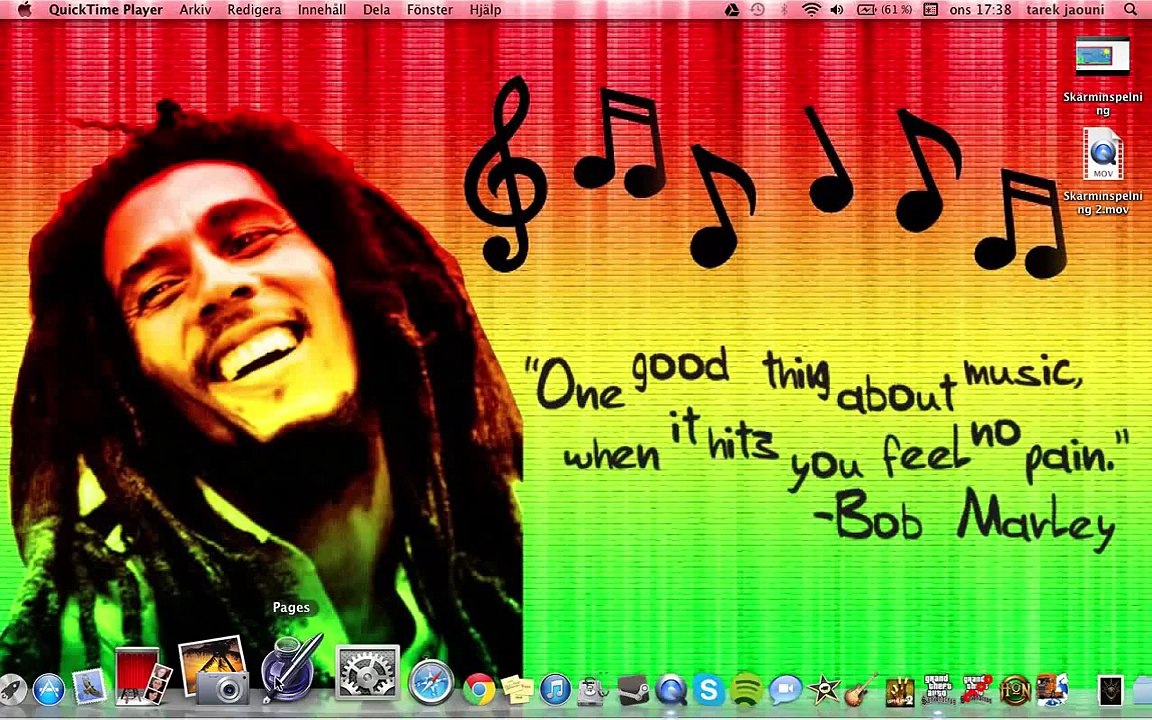Screen dimensions: 1152x720
Task: Open the Hjälp menu
Action: 485,10
